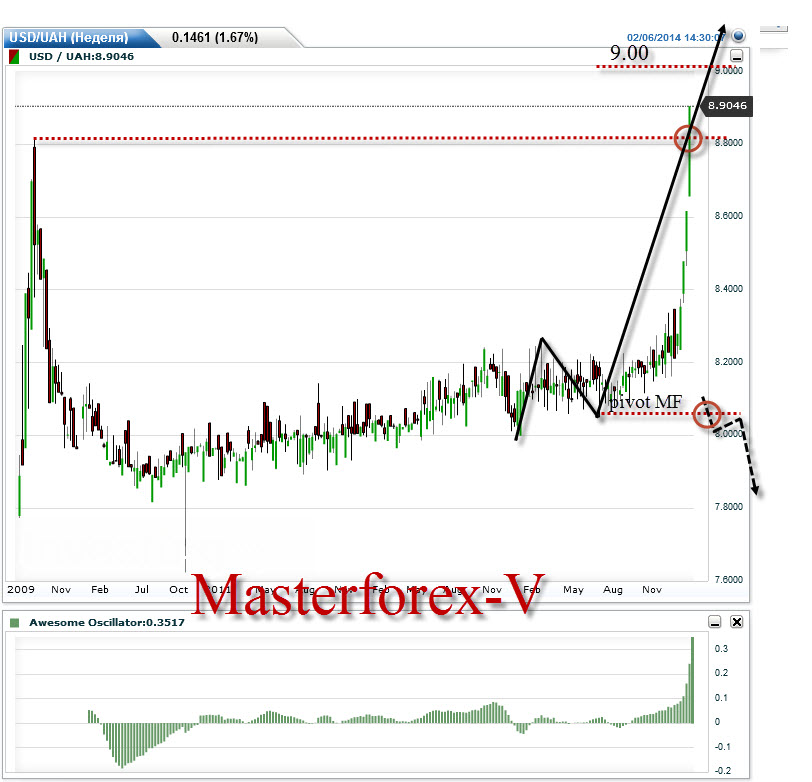Viewport: 812px width, 782px height.
Task: Click the 2009 label on time axis
Action: coord(21,589)
